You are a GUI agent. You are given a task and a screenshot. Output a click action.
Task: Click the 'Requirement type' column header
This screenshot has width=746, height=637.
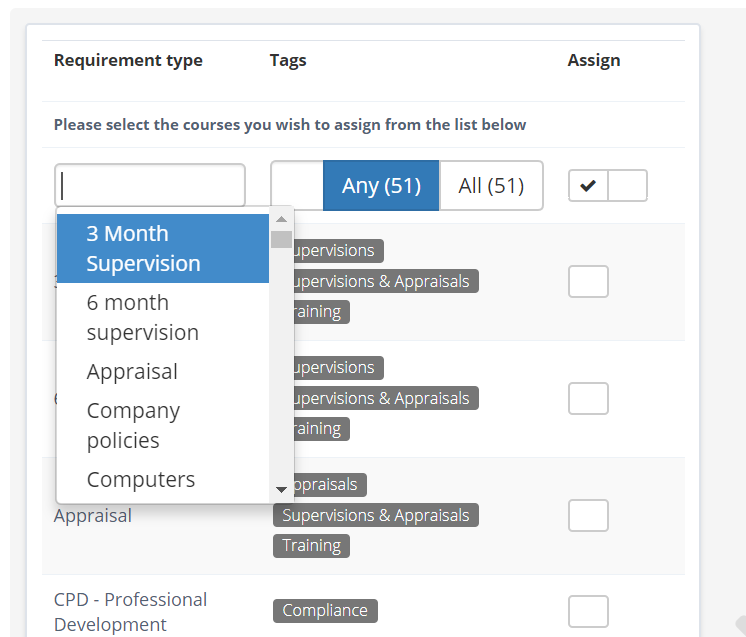[128, 60]
